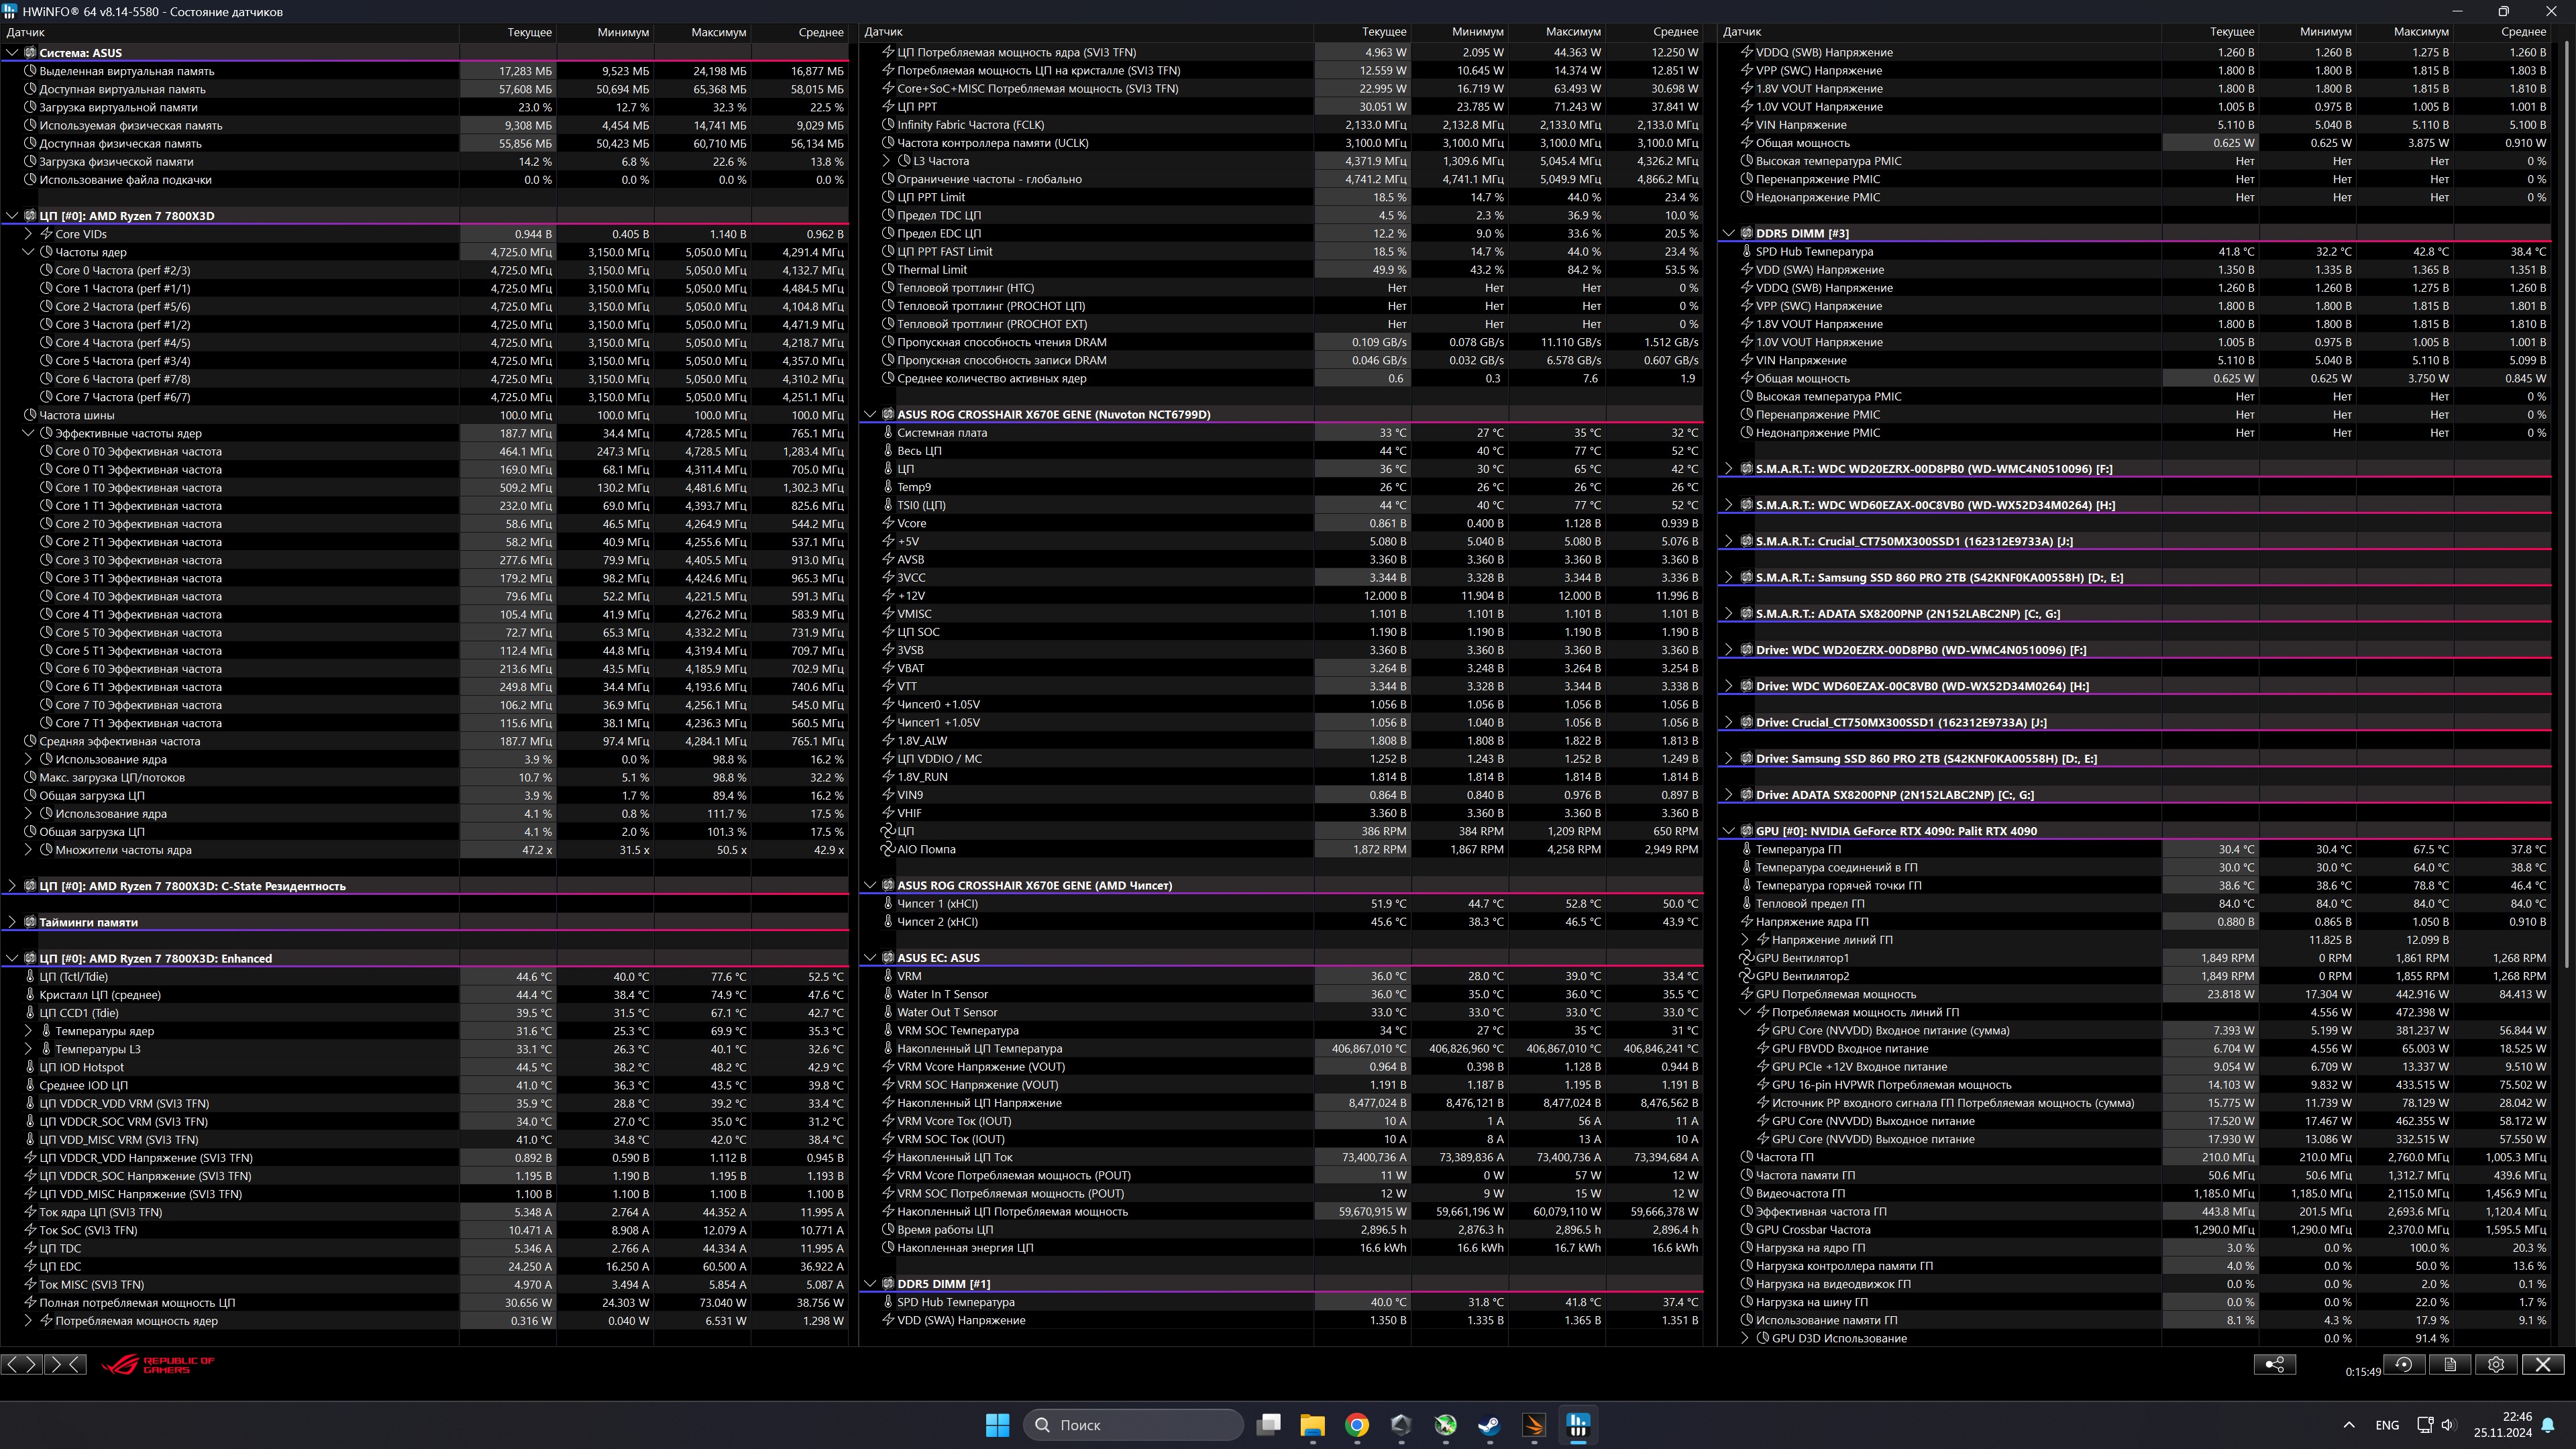
Task: Expand L3 Частота sub-item
Action: [886, 161]
